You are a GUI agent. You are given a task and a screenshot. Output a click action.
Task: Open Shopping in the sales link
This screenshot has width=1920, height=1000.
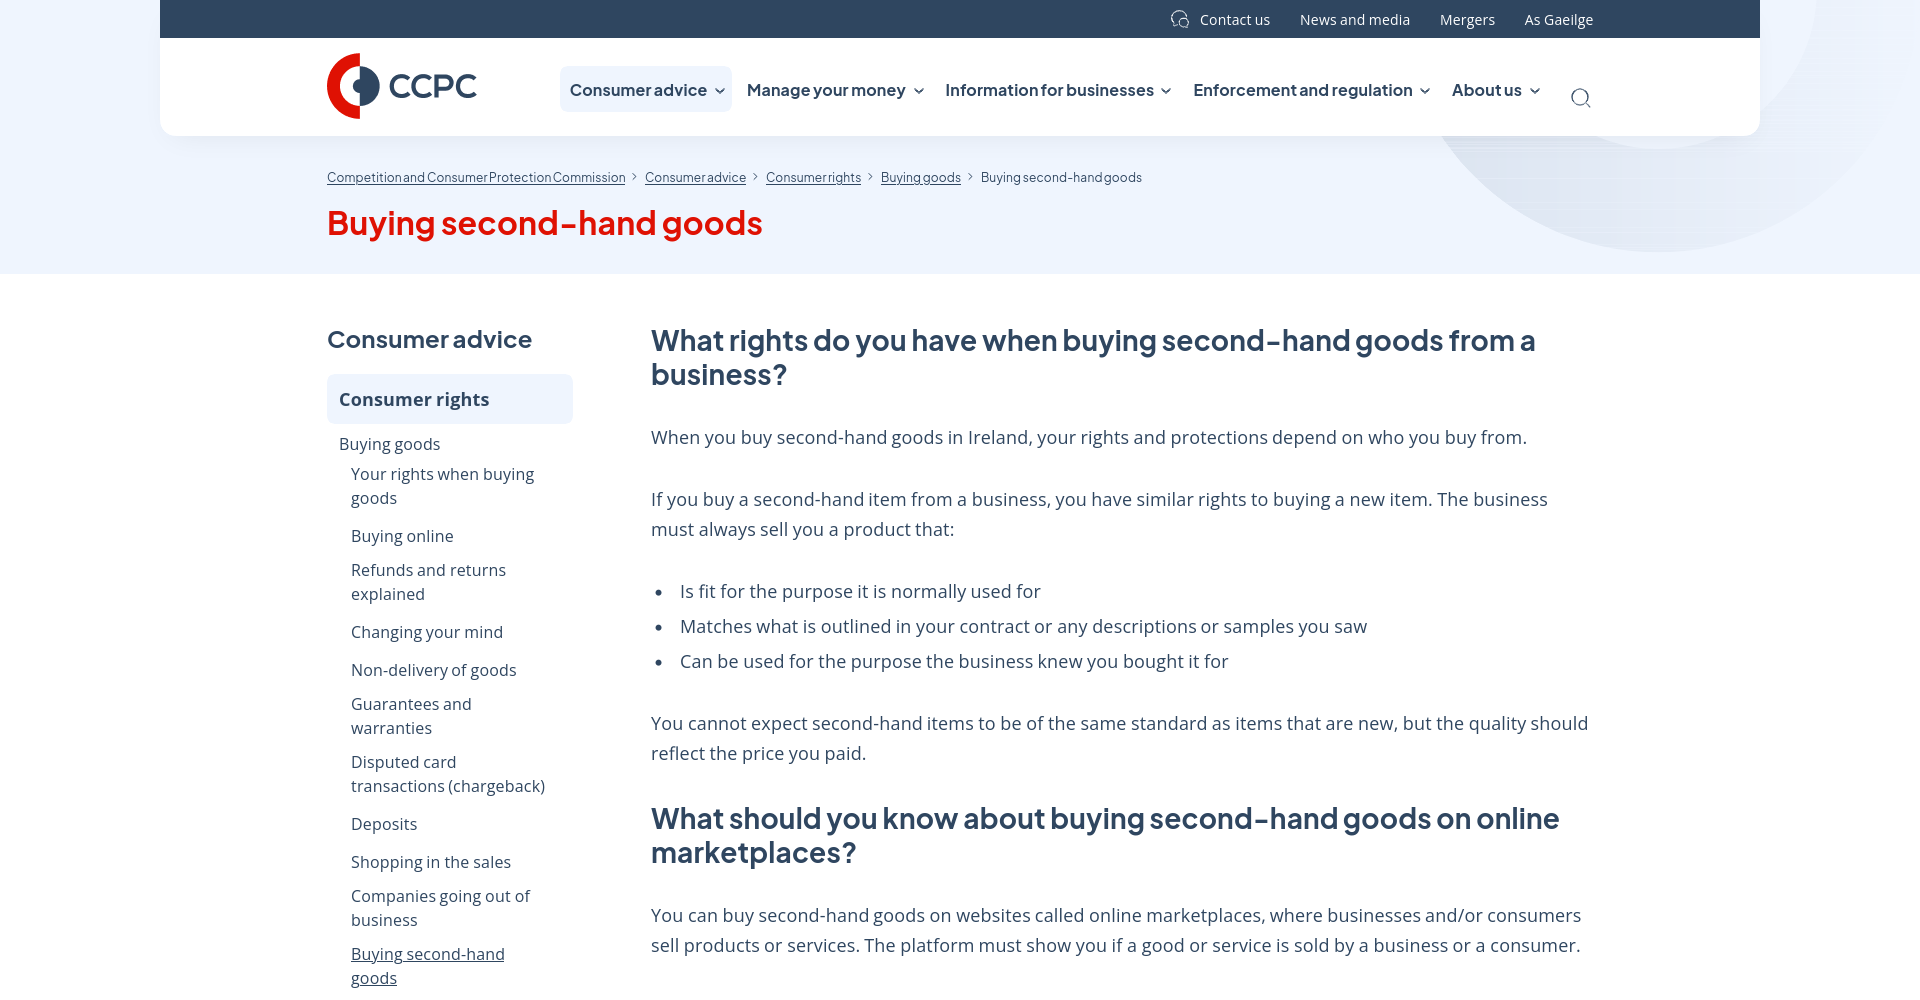click(x=431, y=862)
